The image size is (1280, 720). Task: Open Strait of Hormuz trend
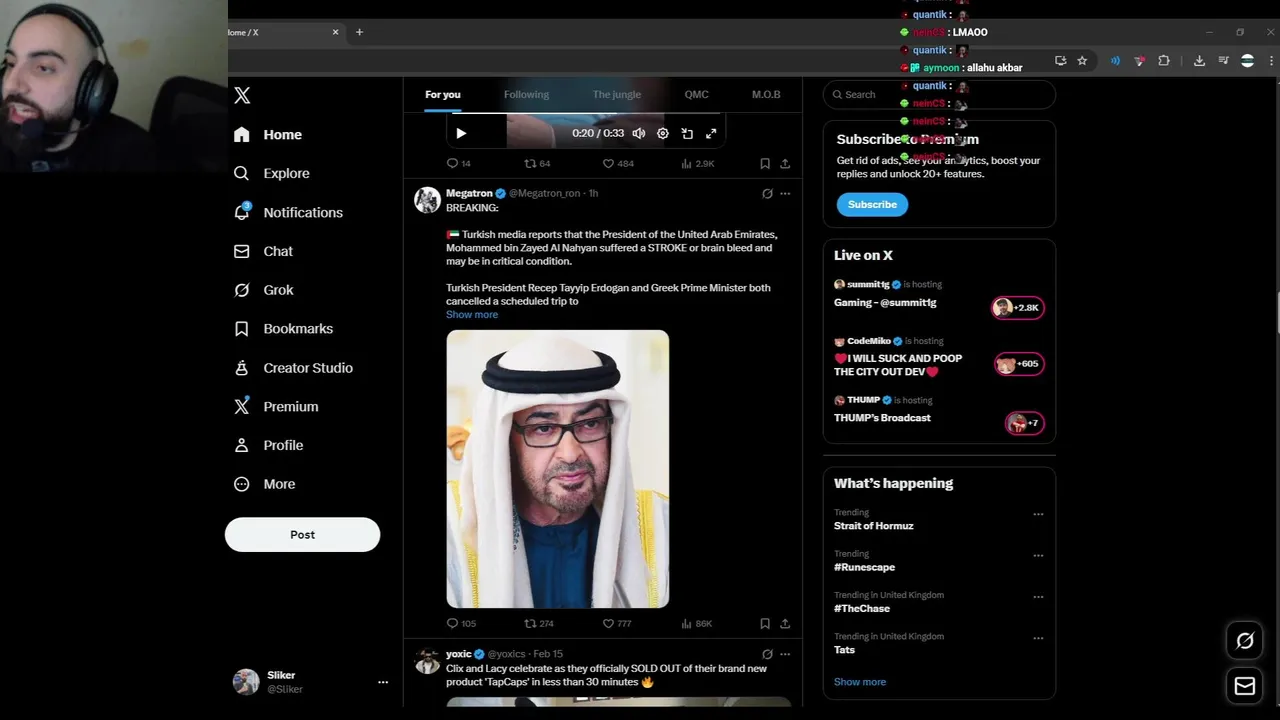(874, 526)
